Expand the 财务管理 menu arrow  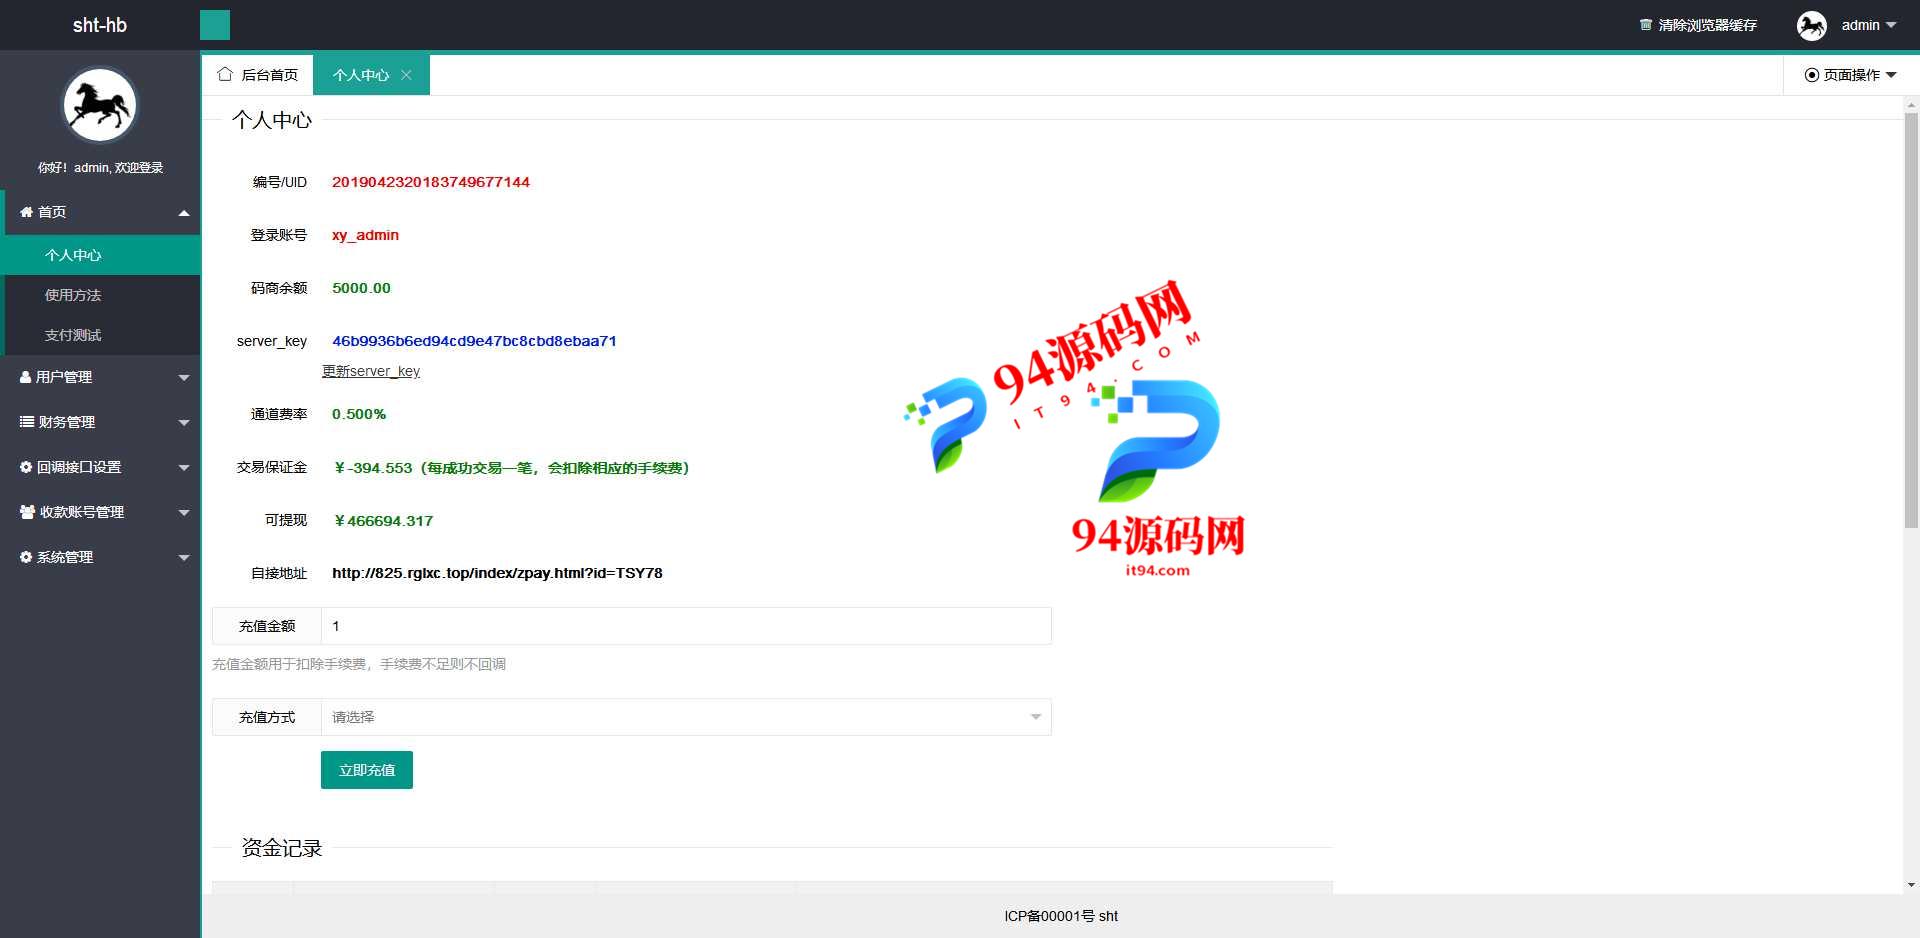coord(184,422)
